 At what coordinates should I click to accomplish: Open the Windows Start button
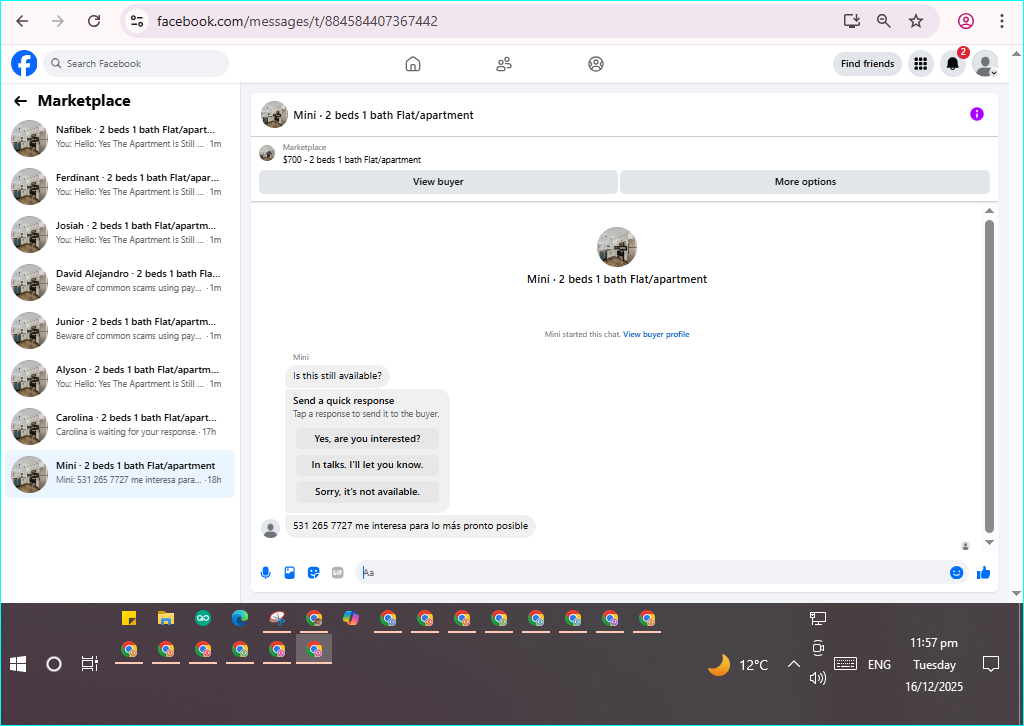click(x=18, y=665)
